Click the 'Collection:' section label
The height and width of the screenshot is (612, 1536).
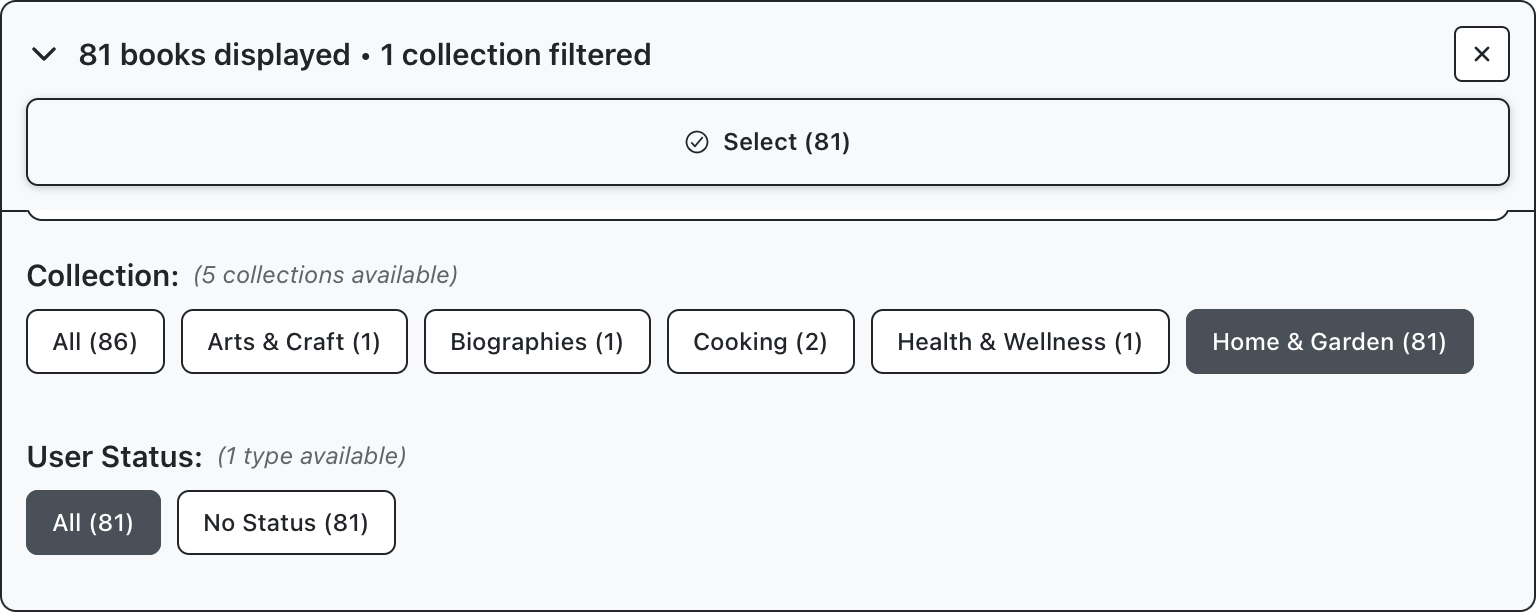click(x=102, y=275)
